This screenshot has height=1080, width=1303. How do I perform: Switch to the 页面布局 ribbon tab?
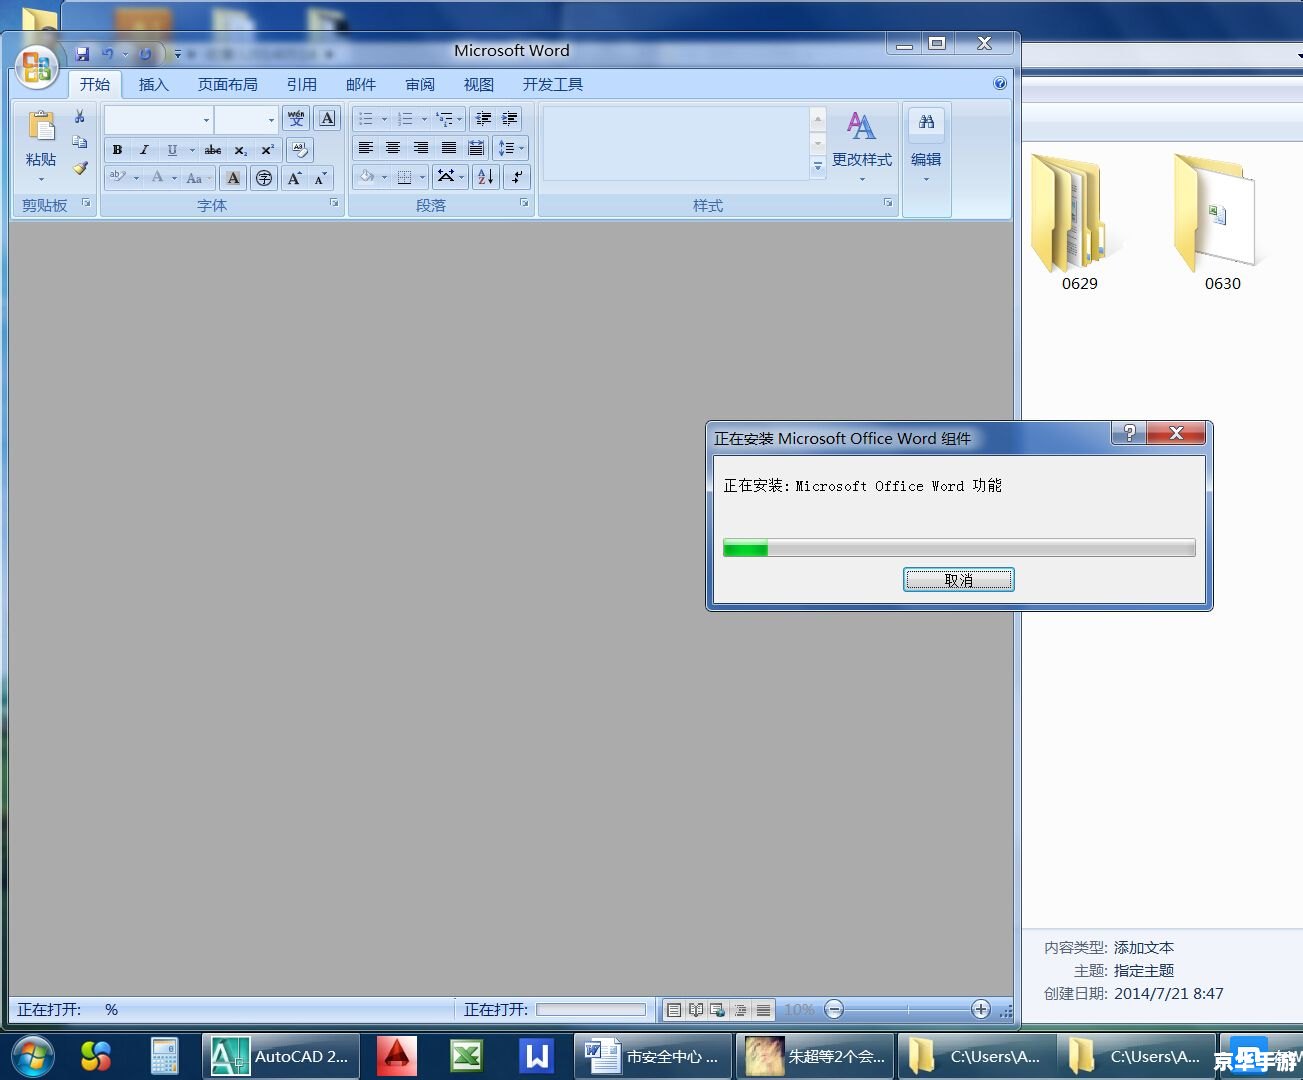[228, 85]
